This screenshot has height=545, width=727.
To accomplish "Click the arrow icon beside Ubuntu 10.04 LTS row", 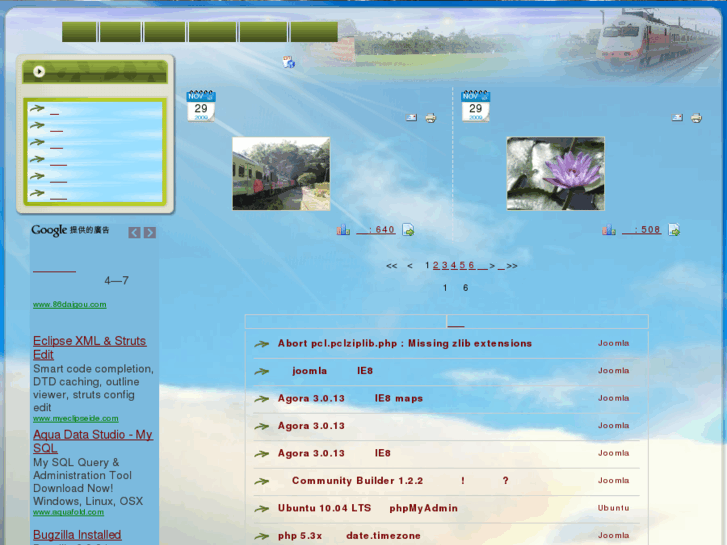I will point(261,508).
